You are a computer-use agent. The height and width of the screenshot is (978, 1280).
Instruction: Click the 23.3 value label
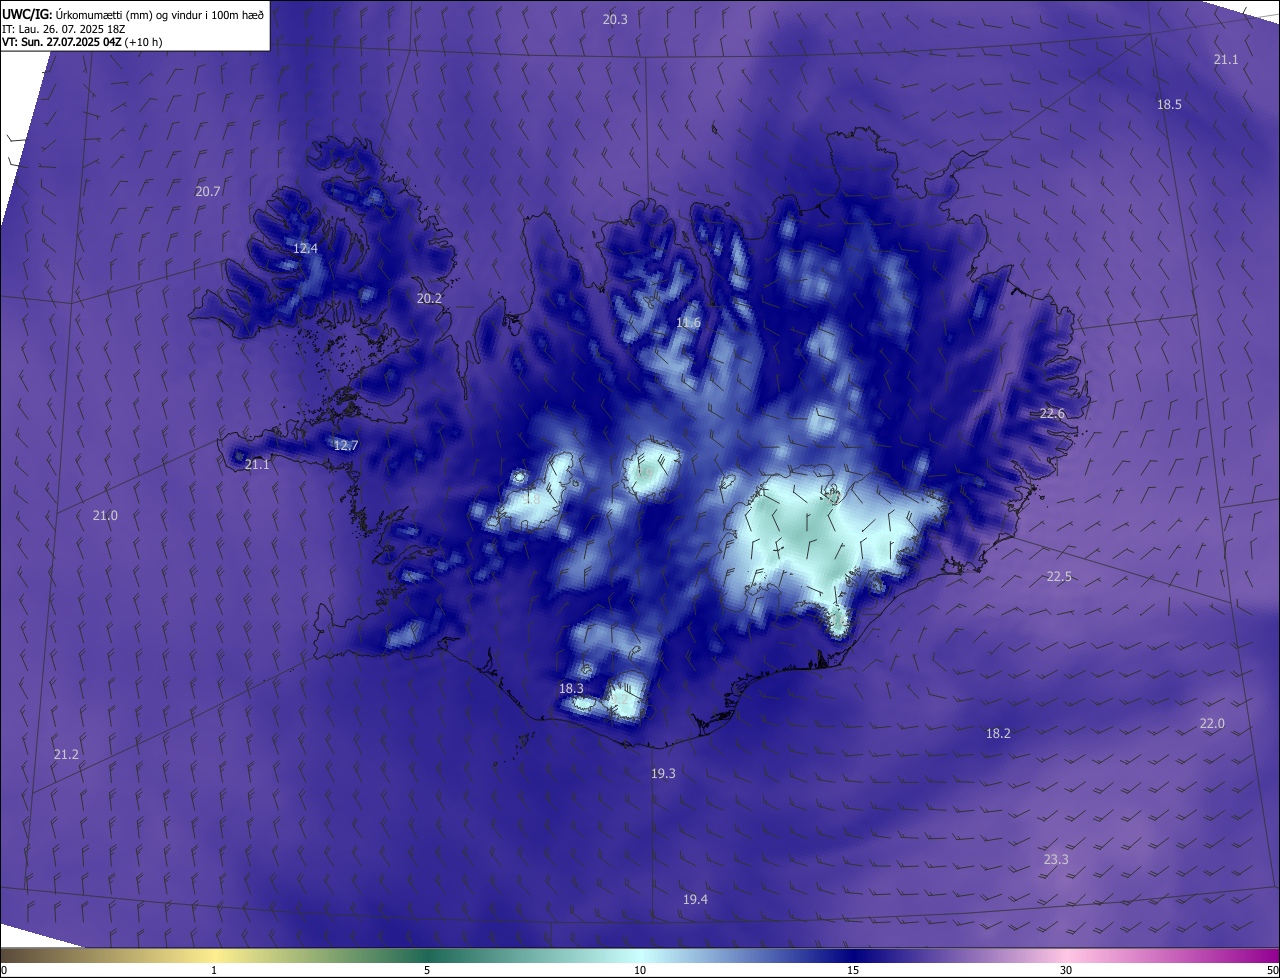[x=1056, y=859]
